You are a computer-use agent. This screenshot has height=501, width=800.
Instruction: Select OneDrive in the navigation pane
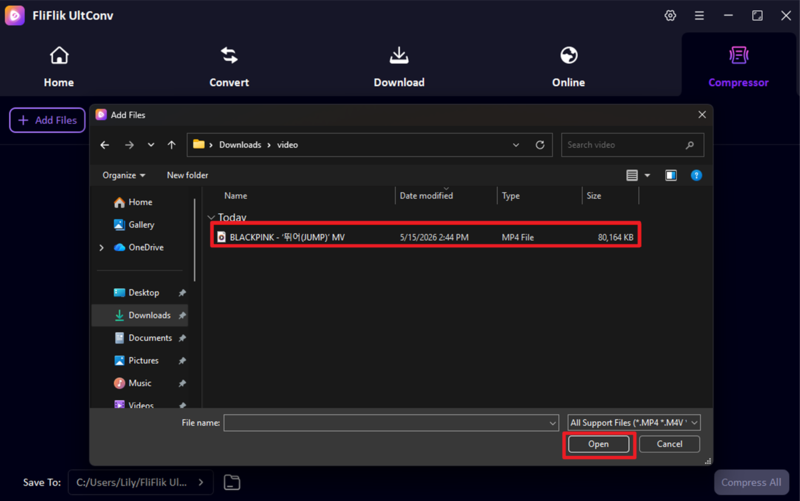pos(139,247)
